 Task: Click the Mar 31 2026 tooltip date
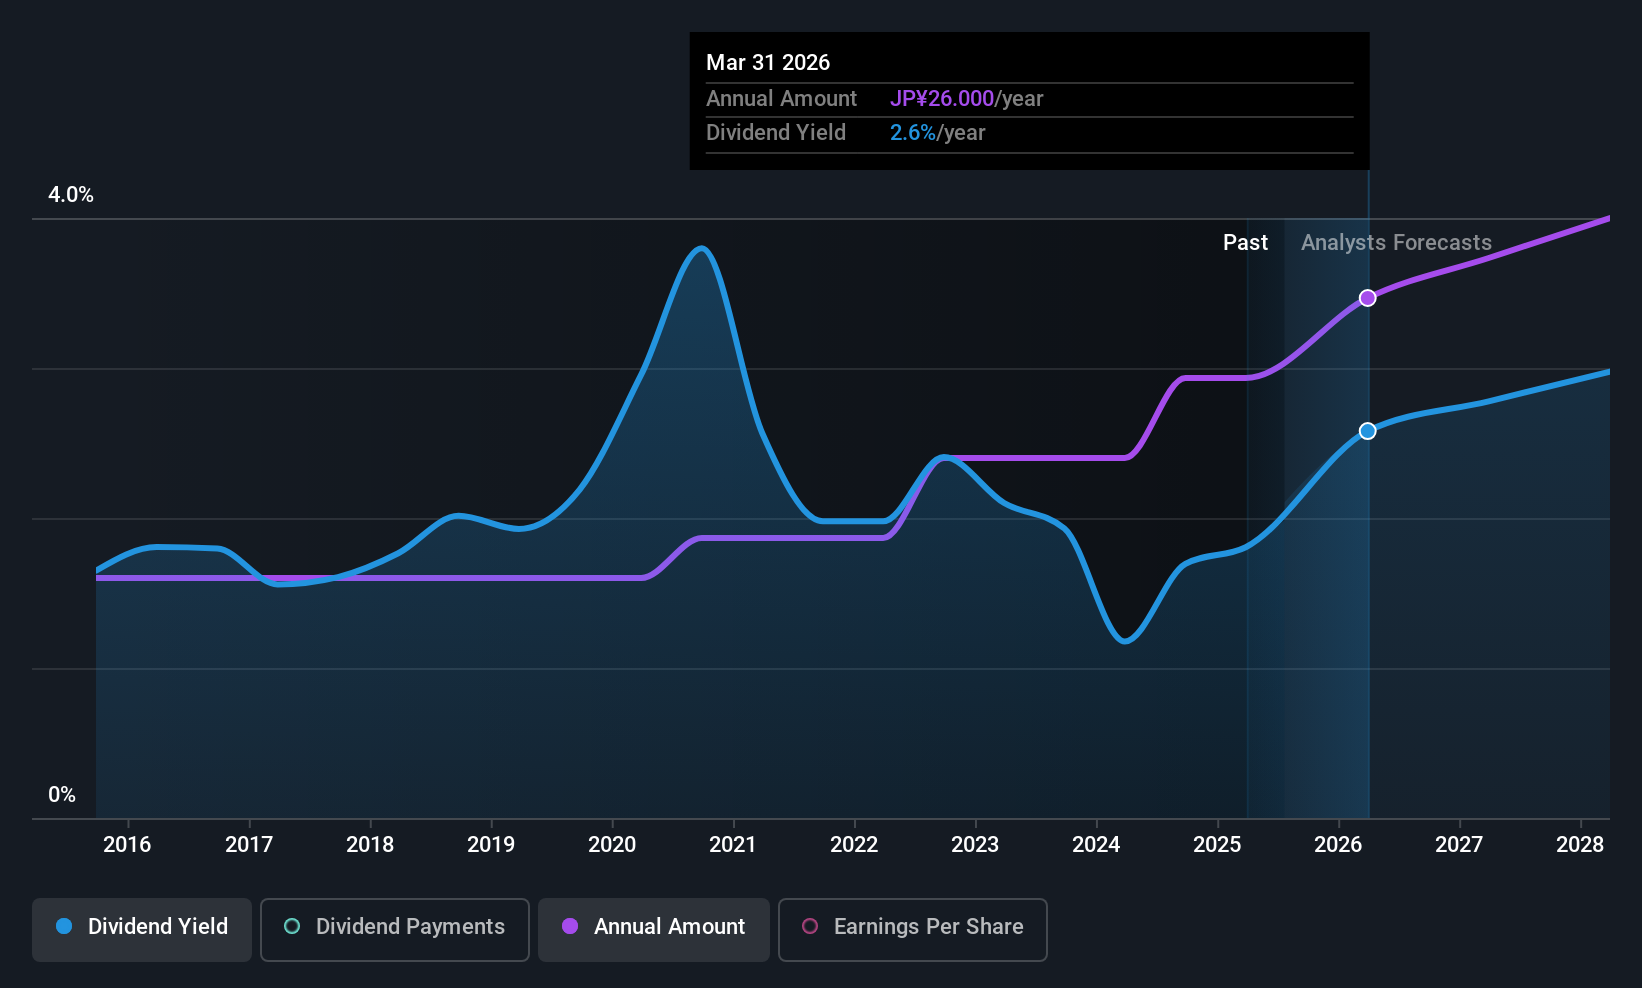[x=768, y=62]
